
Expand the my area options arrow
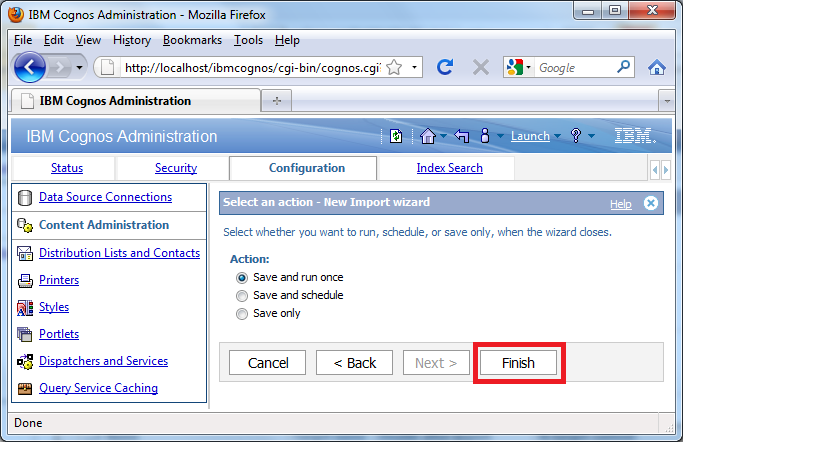point(500,136)
